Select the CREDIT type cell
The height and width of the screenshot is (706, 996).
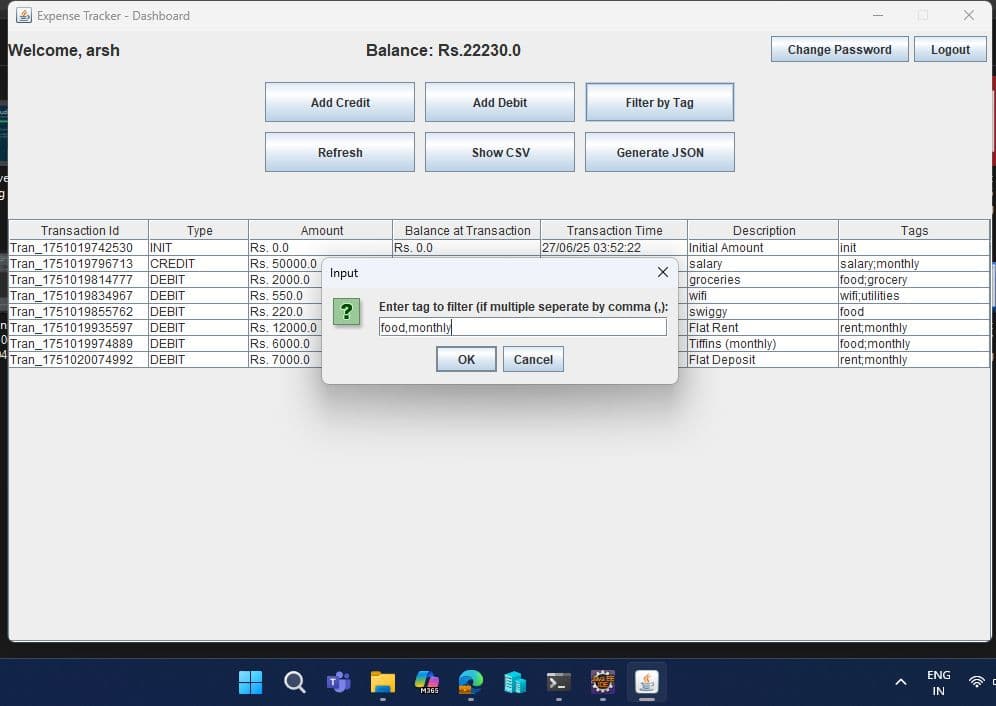click(x=199, y=263)
